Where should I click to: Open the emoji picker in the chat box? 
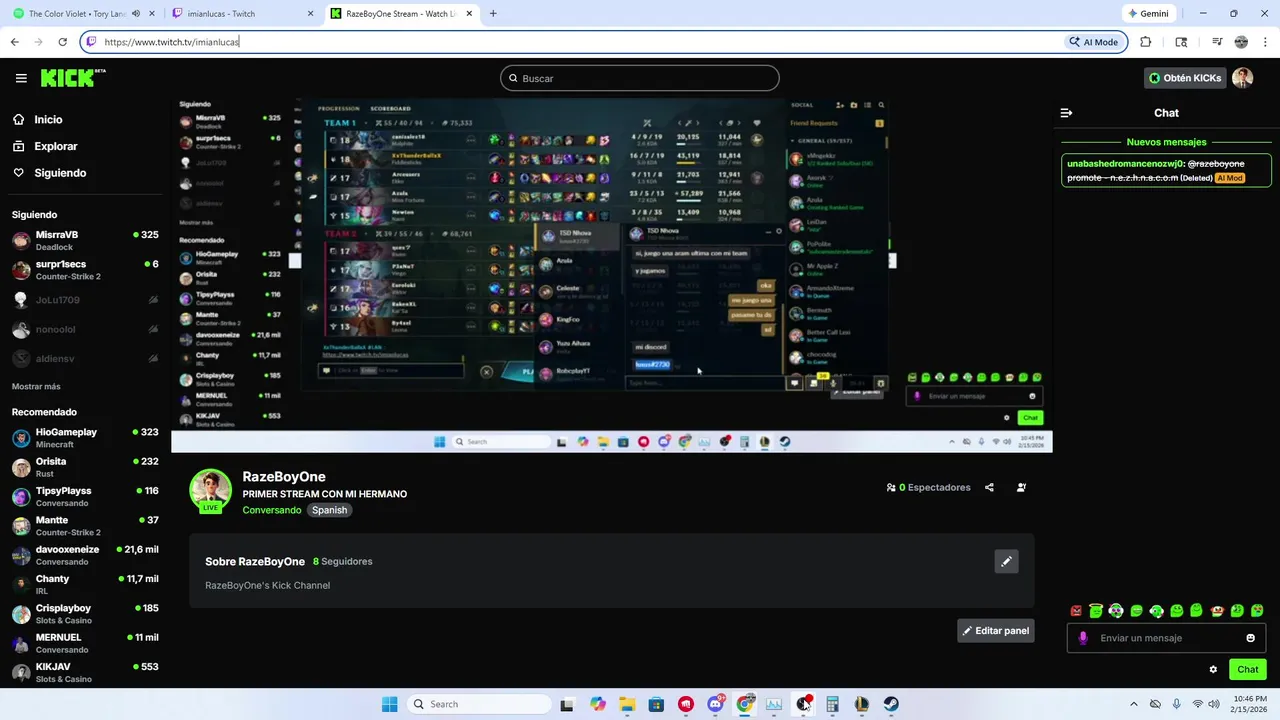click(1250, 638)
